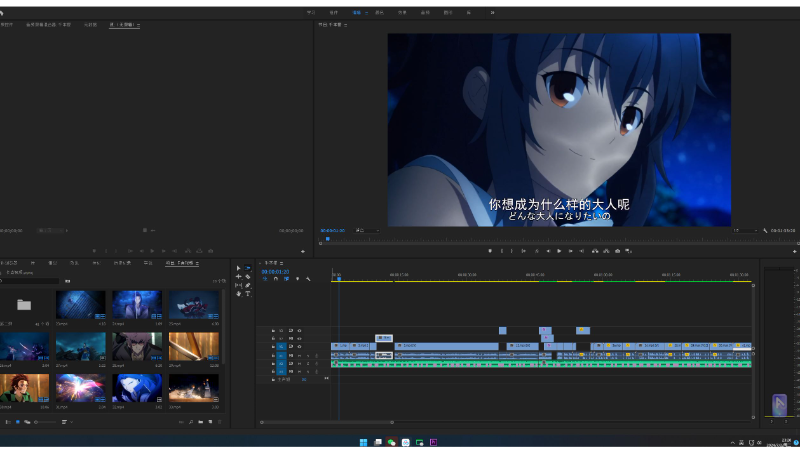This screenshot has width=800, height=453.
Task: Open program monitor panel menu
Action: click(x=345, y=24)
